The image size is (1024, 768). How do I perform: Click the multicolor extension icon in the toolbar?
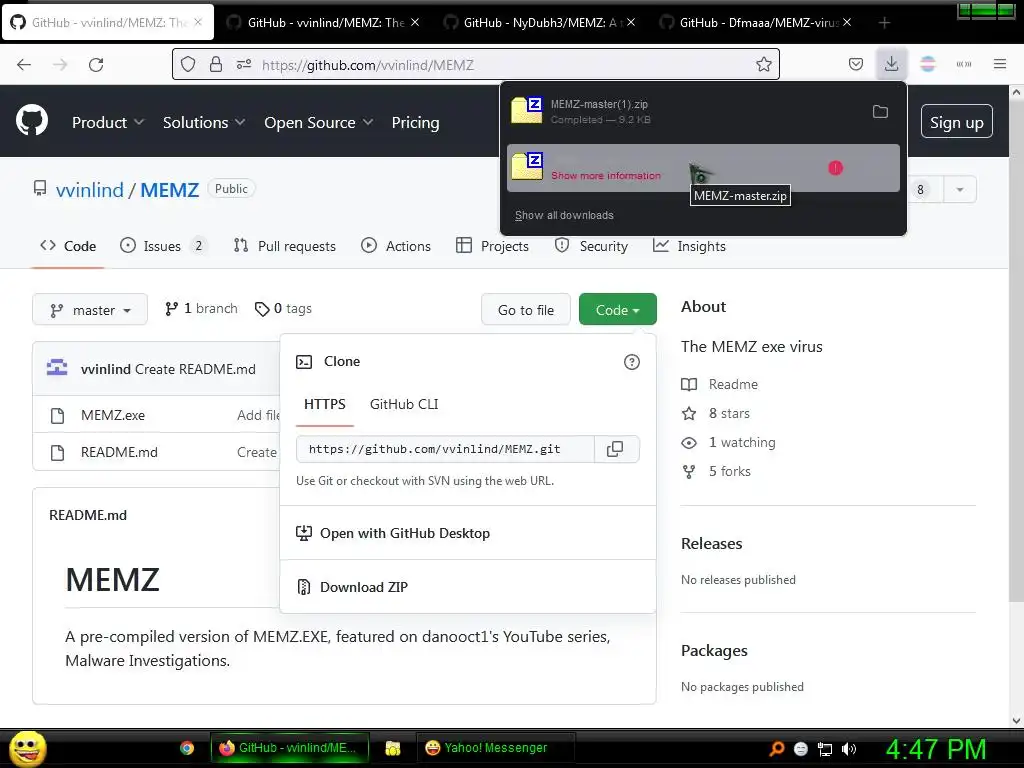point(927,64)
